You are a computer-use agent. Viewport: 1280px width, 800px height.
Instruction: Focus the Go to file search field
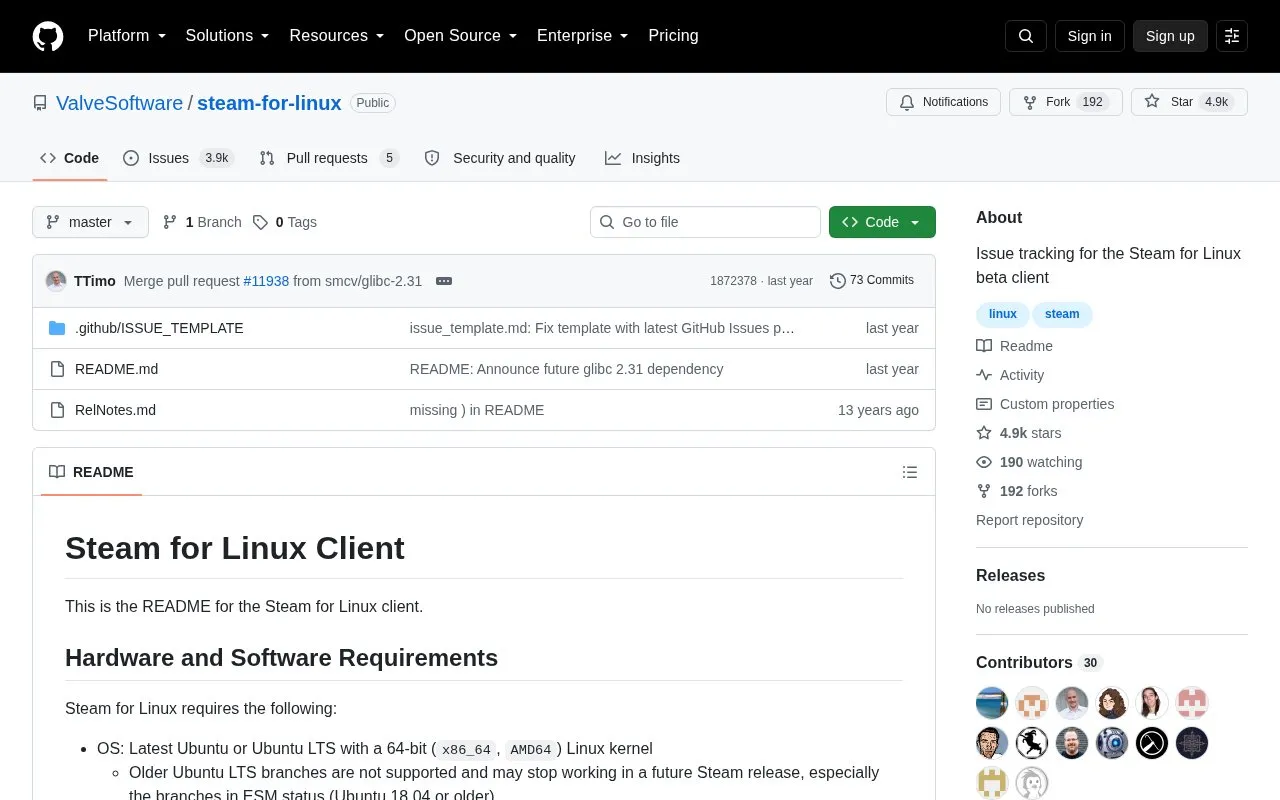pos(705,222)
